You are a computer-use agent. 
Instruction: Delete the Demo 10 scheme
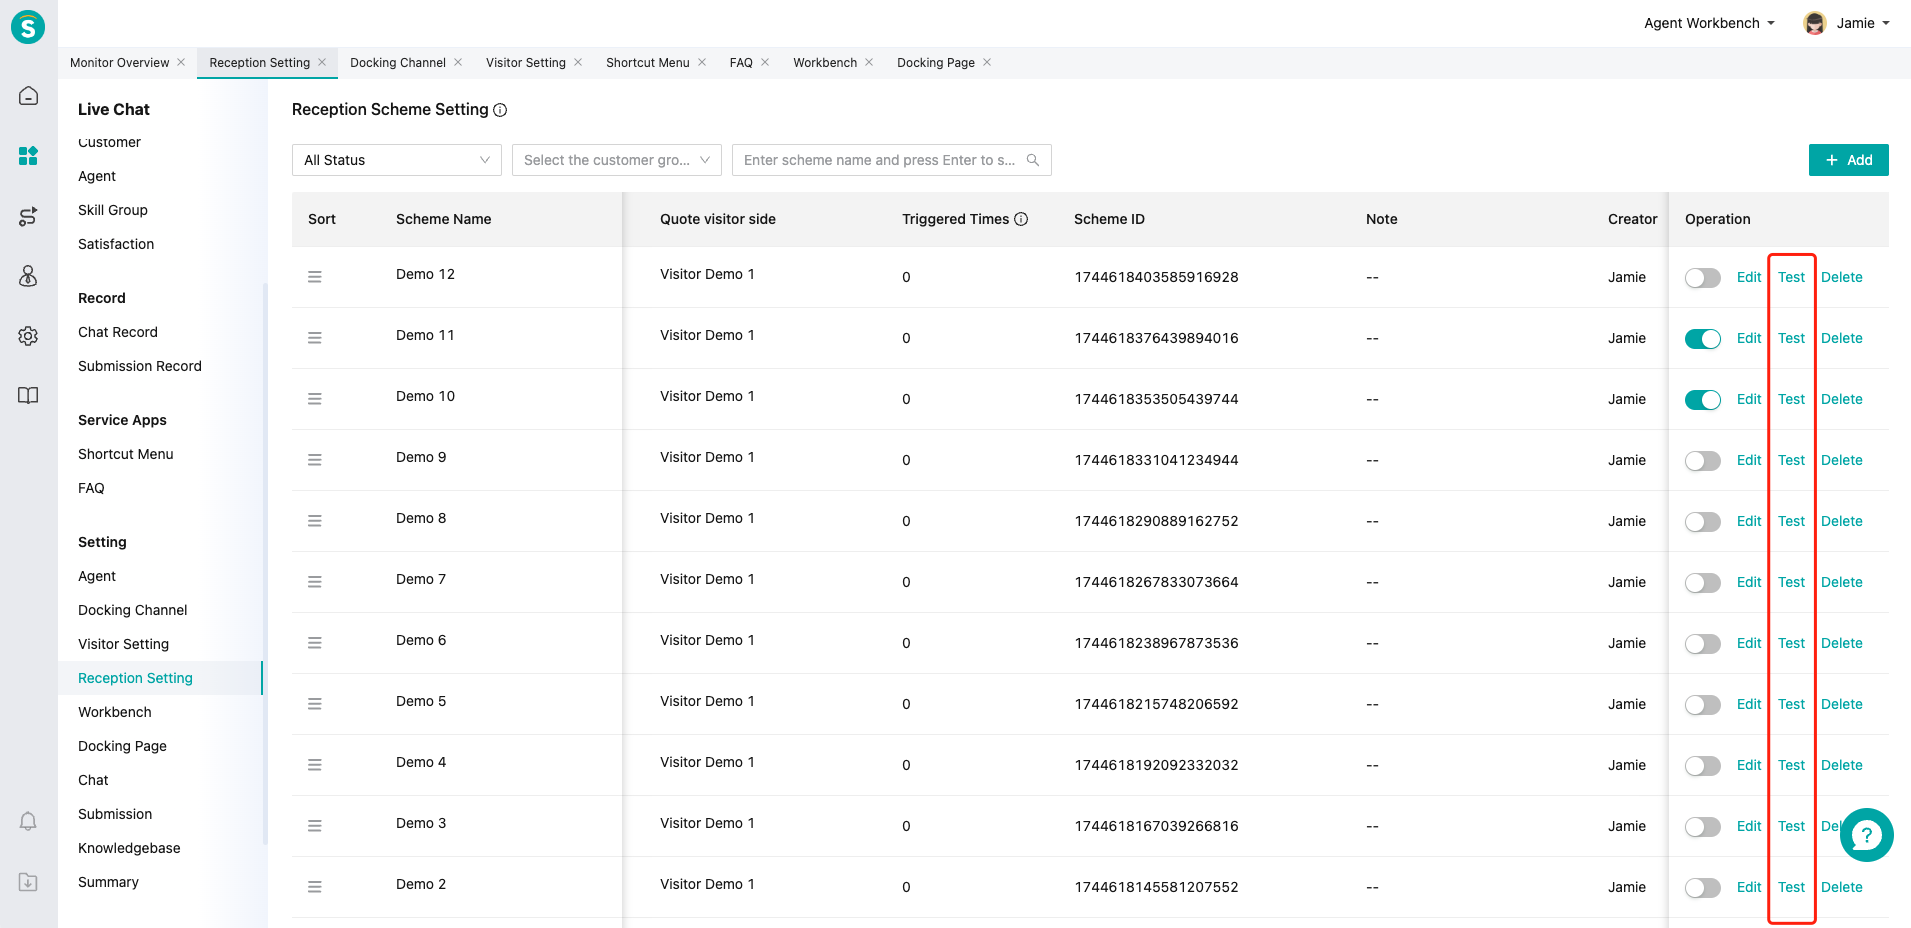pyautogui.click(x=1841, y=399)
